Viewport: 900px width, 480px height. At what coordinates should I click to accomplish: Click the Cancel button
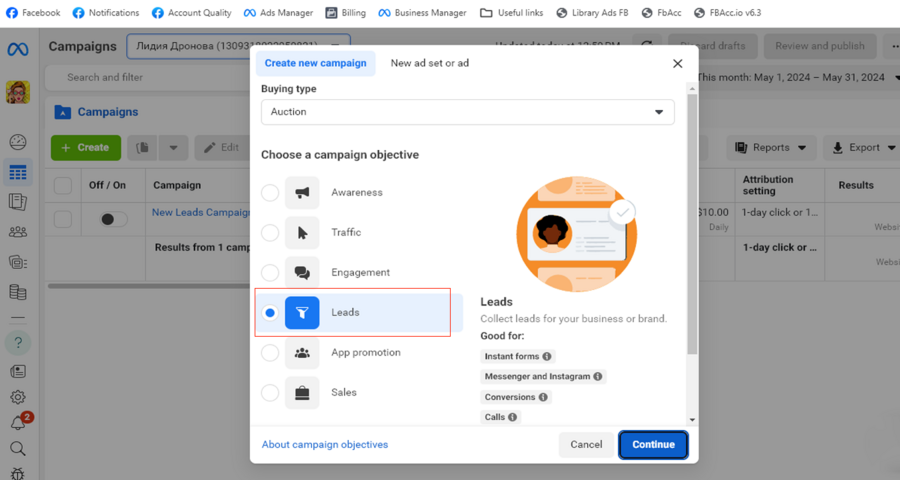pos(586,444)
